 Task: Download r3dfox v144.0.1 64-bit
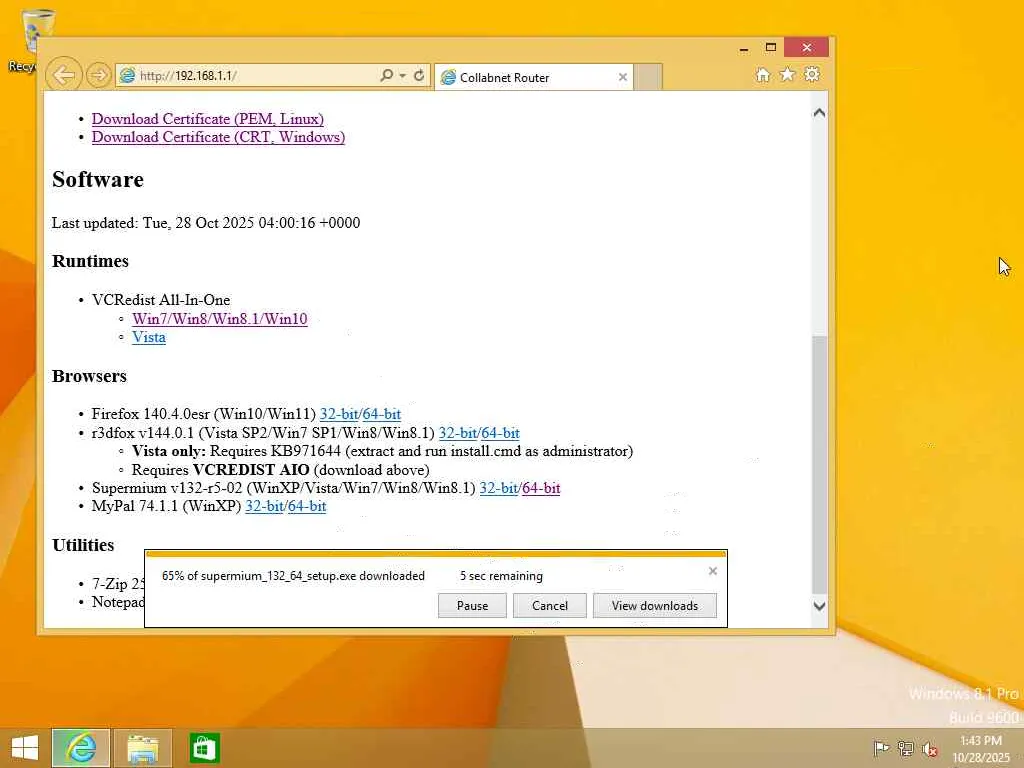click(500, 433)
